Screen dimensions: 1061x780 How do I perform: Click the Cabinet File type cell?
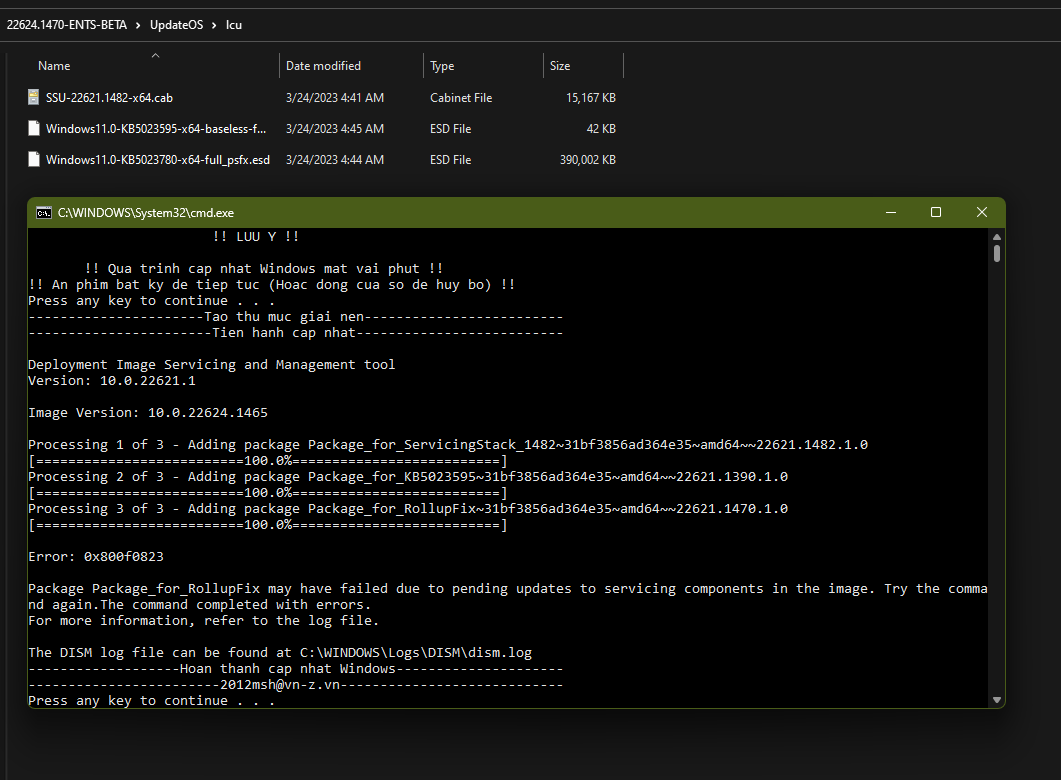461,97
